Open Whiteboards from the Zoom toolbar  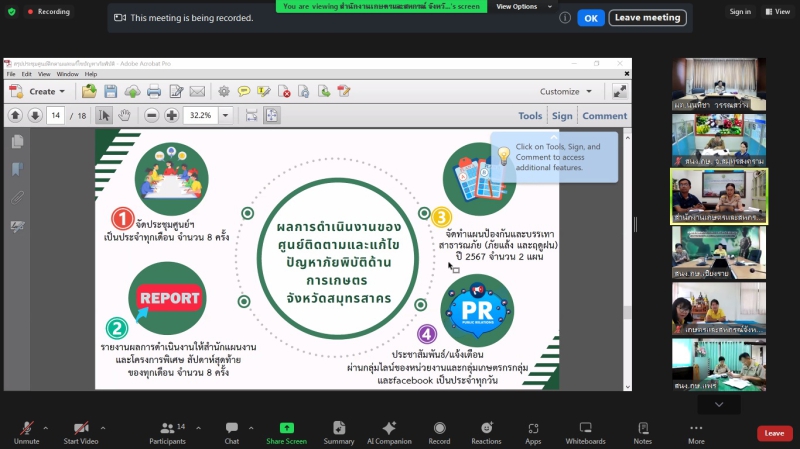(585, 428)
